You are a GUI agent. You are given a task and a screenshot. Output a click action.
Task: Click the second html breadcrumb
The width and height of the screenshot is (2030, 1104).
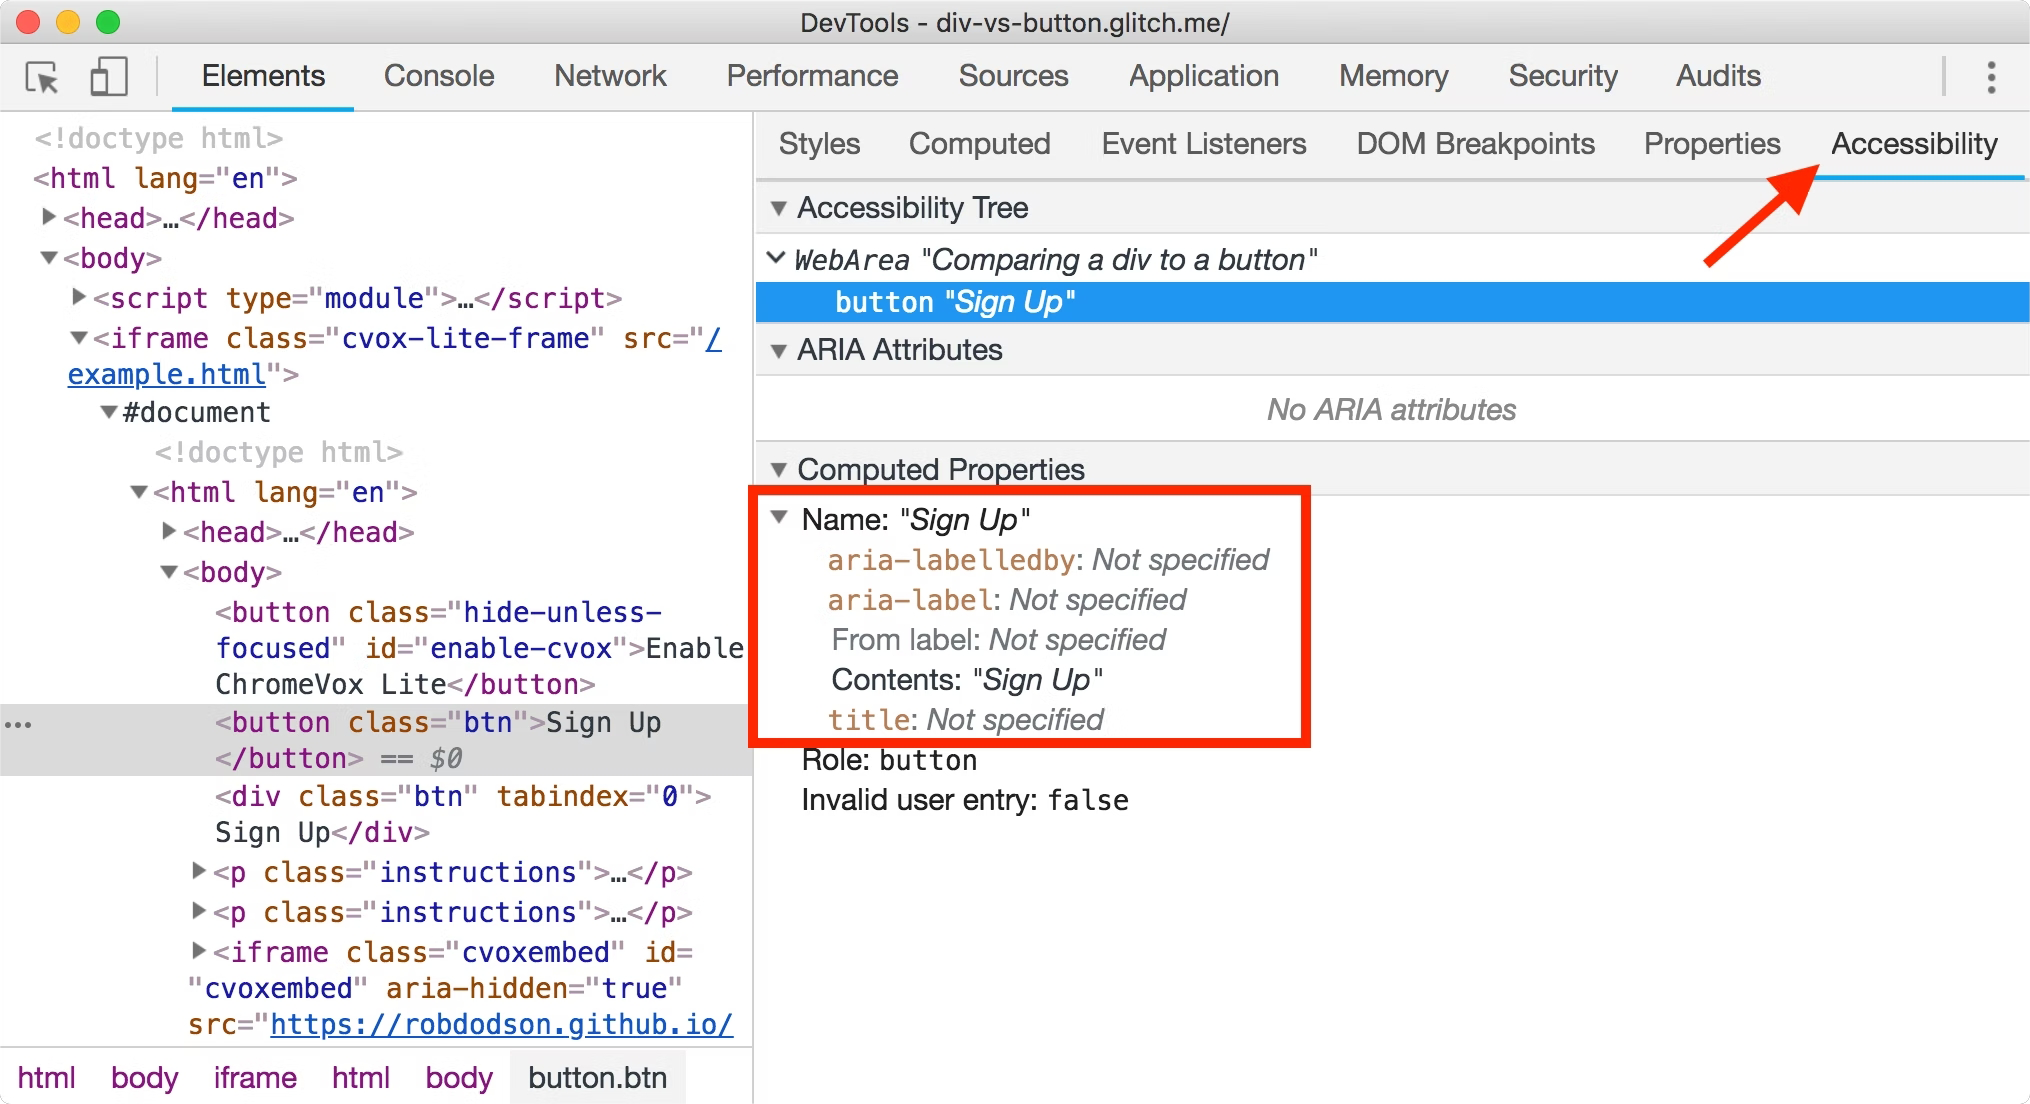point(361,1078)
